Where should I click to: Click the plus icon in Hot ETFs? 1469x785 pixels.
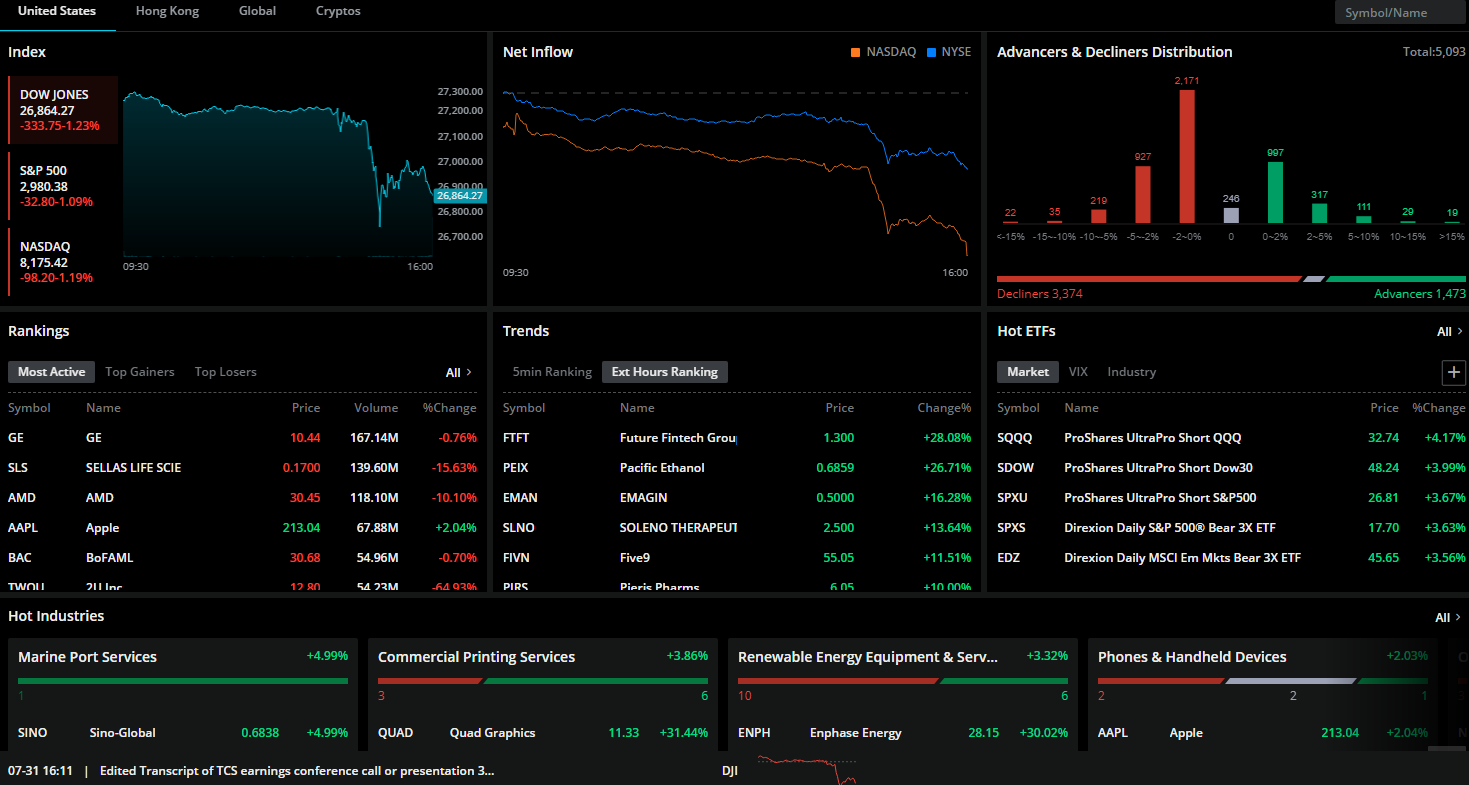[1453, 373]
